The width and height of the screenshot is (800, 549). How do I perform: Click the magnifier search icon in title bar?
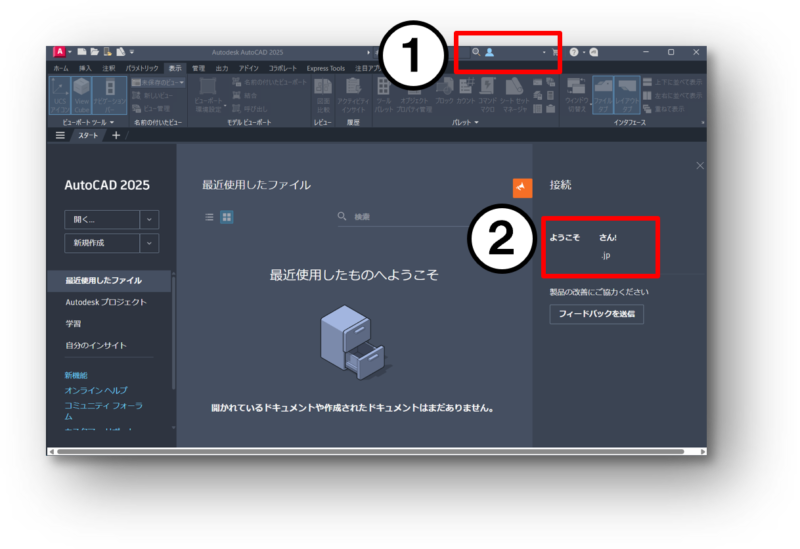tap(476, 52)
